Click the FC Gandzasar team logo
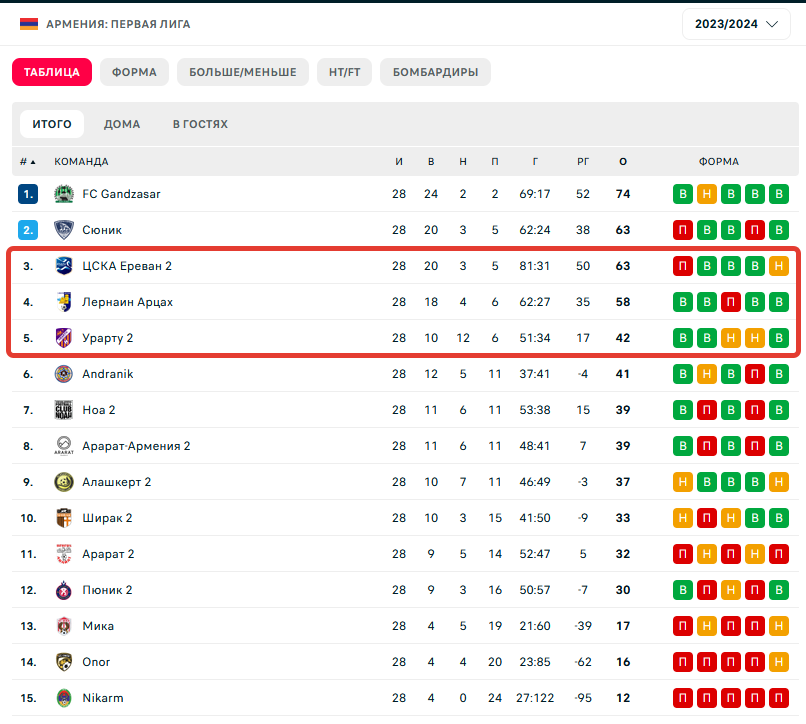The height and width of the screenshot is (724, 806). pos(64,194)
